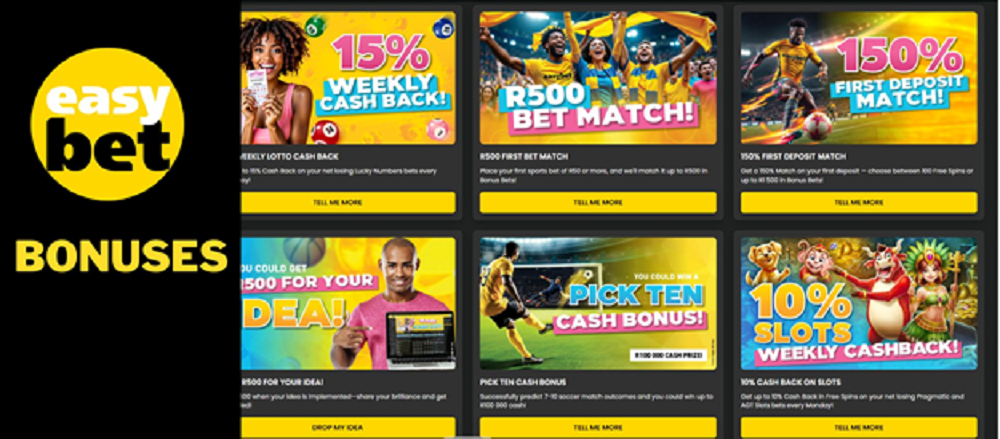Viewport: 1000px width, 439px height.
Task: Click the R100 000 Cash Prize label
Action: 667,355
